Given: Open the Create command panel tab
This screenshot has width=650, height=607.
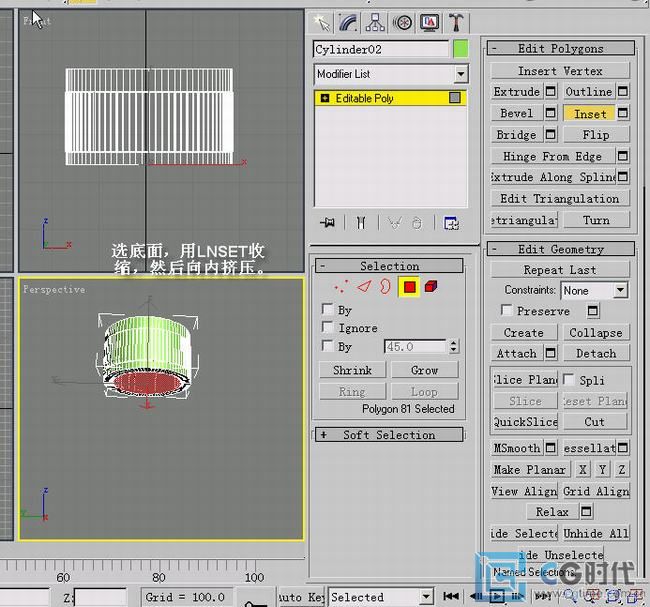Looking at the screenshot, I should pos(322,22).
